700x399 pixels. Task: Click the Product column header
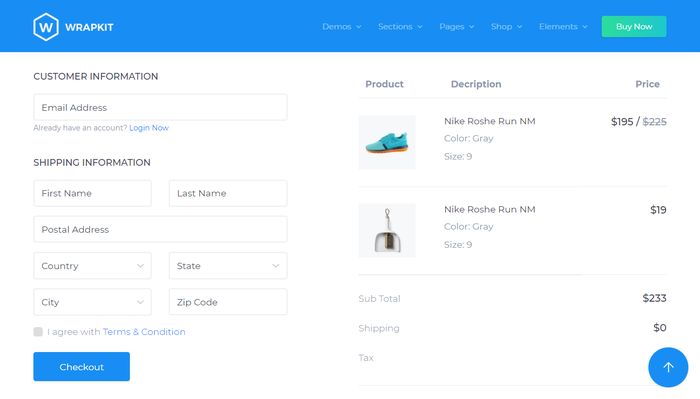(x=384, y=84)
